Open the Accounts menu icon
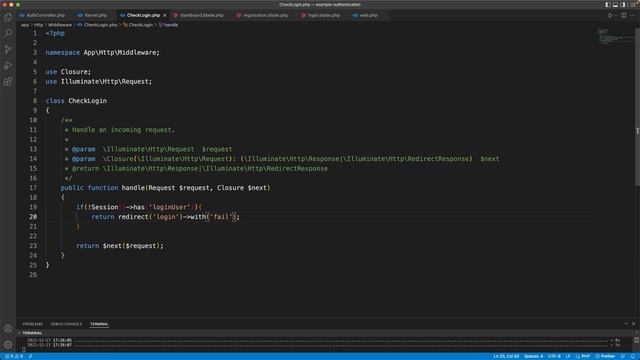The height and width of the screenshot is (360, 640). 8,329
